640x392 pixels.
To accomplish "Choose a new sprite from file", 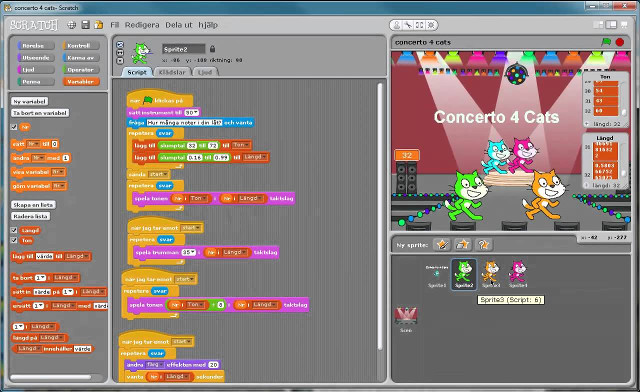I will pos(462,245).
